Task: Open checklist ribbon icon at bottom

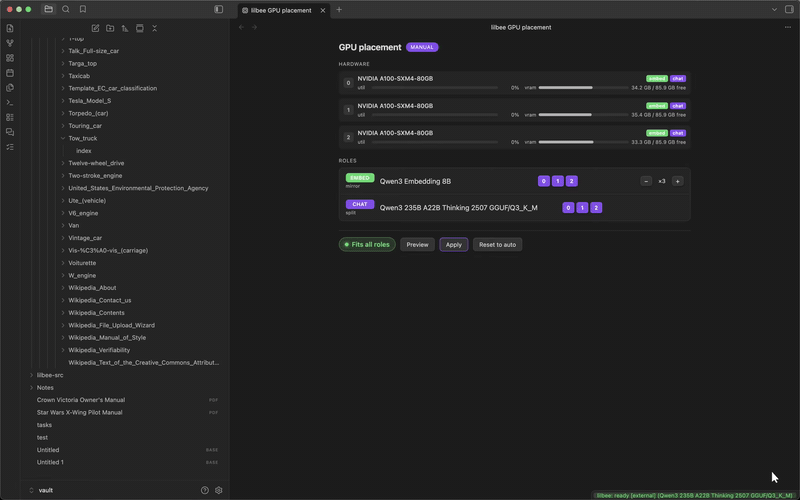Action: click(10, 146)
